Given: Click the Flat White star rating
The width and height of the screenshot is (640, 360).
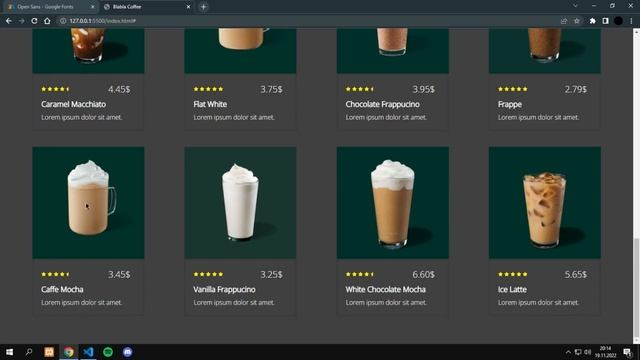Looking at the screenshot, I should [x=208, y=89].
